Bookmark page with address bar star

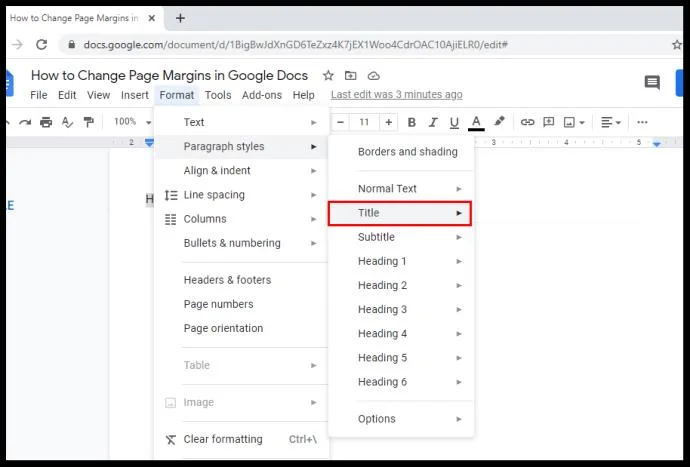677,44
